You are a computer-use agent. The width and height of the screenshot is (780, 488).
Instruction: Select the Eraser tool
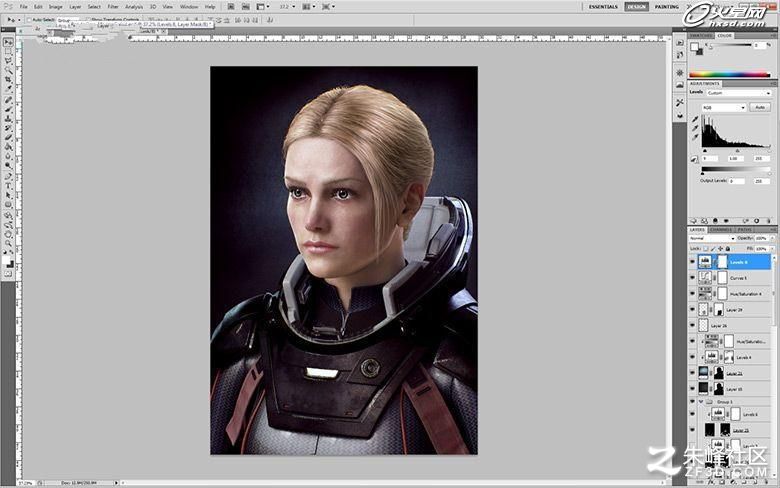pyautogui.click(x=8, y=138)
